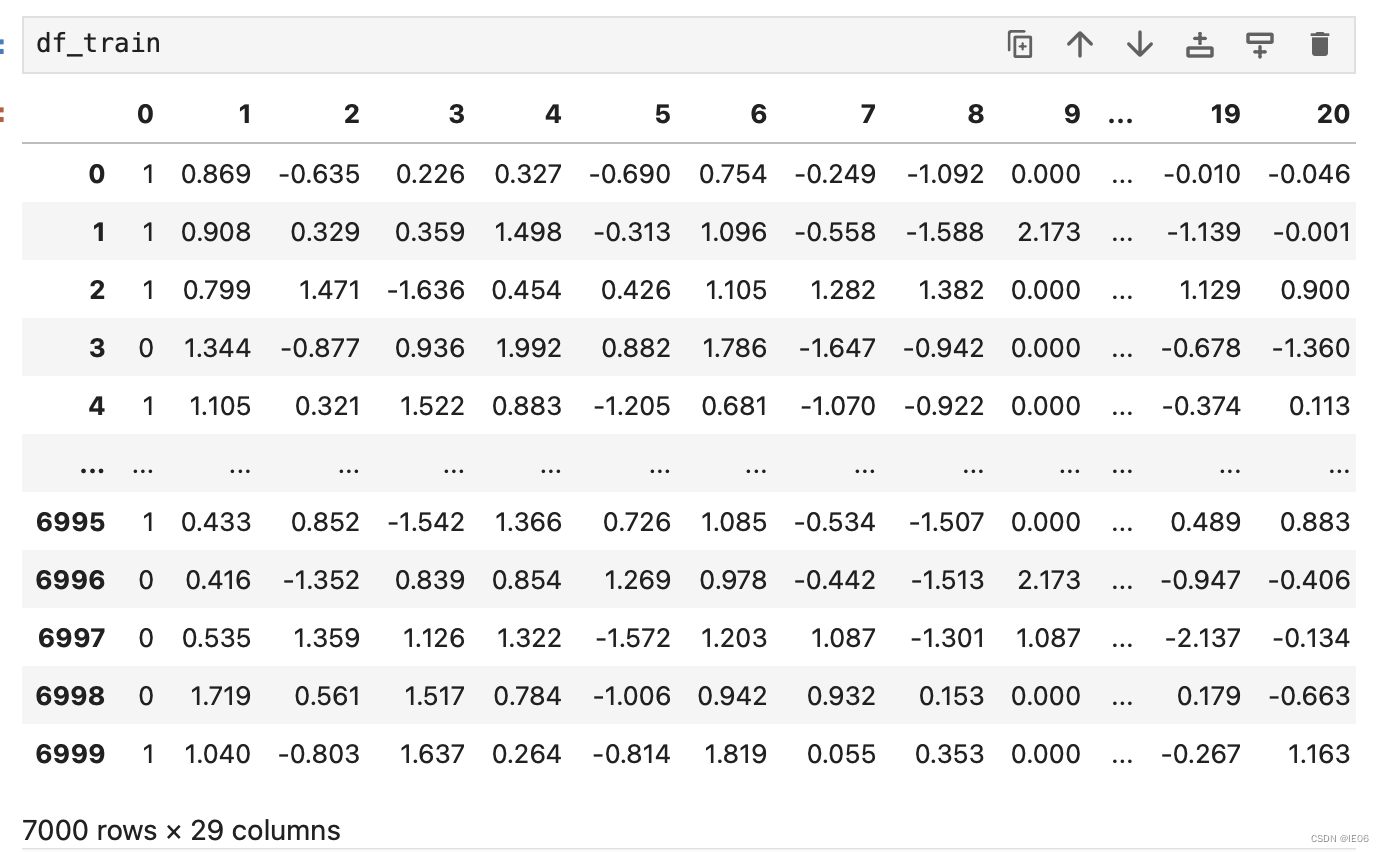The height and width of the screenshot is (852, 1384).
Task: Click the value -0.663
Action: pos(1309,696)
